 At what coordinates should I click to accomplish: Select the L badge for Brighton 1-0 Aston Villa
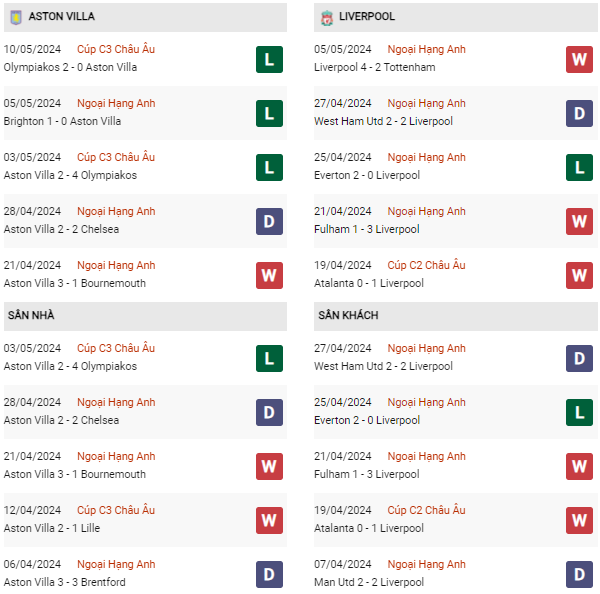click(269, 113)
